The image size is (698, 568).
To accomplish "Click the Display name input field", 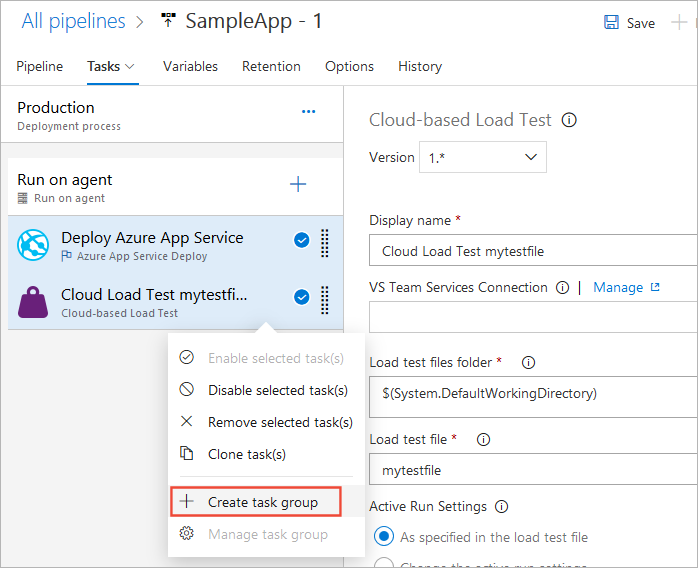I will pyautogui.click(x=533, y=251).
